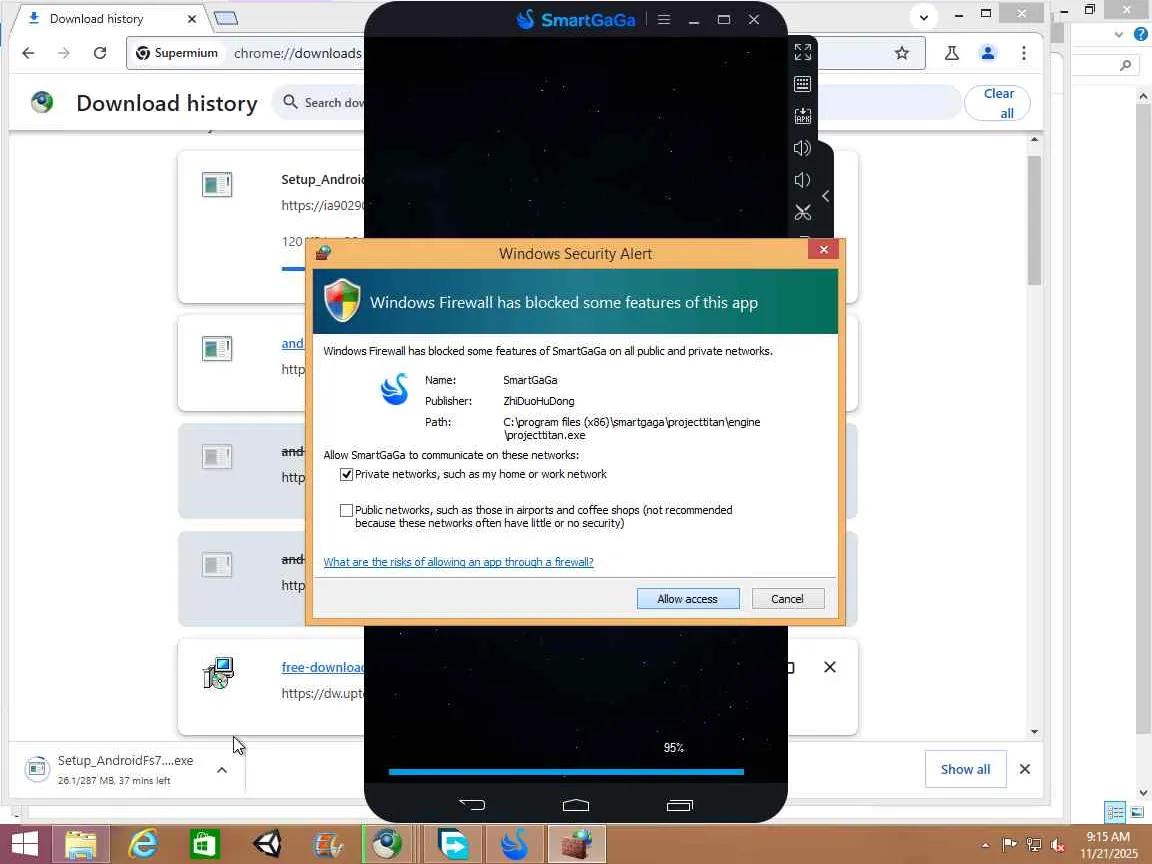This screenshot has height=864, width=1152.
Task: Click the volume up speaker icon
Action: 802,148
